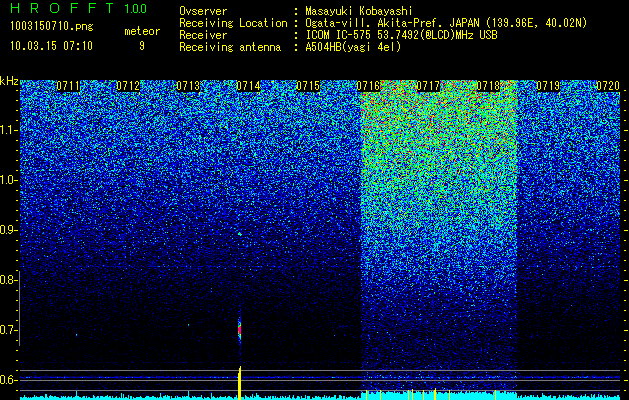Click the tall yellow spike in the intensity strip
629x400 pixels.
pyautogui.click(x=239, y=383)
